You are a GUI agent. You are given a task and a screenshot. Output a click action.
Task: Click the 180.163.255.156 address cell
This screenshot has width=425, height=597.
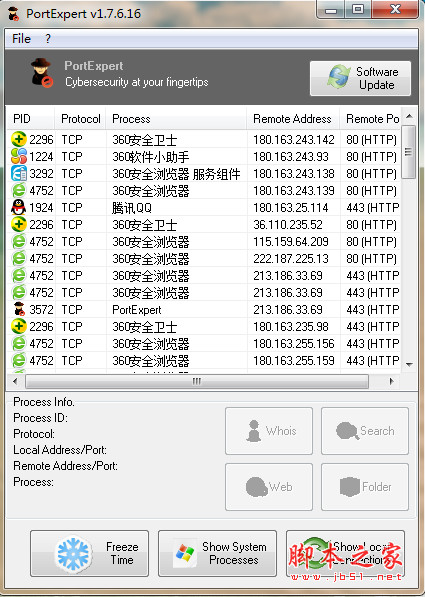(294, 343)
